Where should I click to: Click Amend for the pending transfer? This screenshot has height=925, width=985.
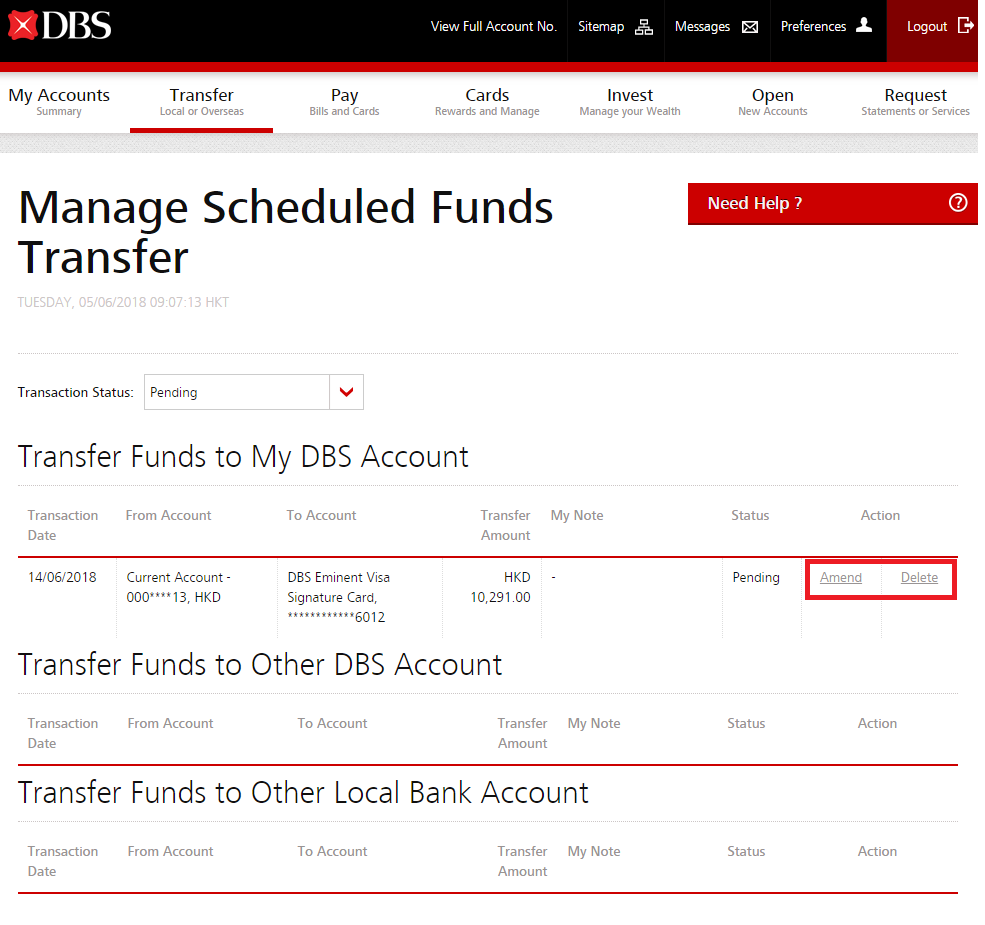click(841, 578)
